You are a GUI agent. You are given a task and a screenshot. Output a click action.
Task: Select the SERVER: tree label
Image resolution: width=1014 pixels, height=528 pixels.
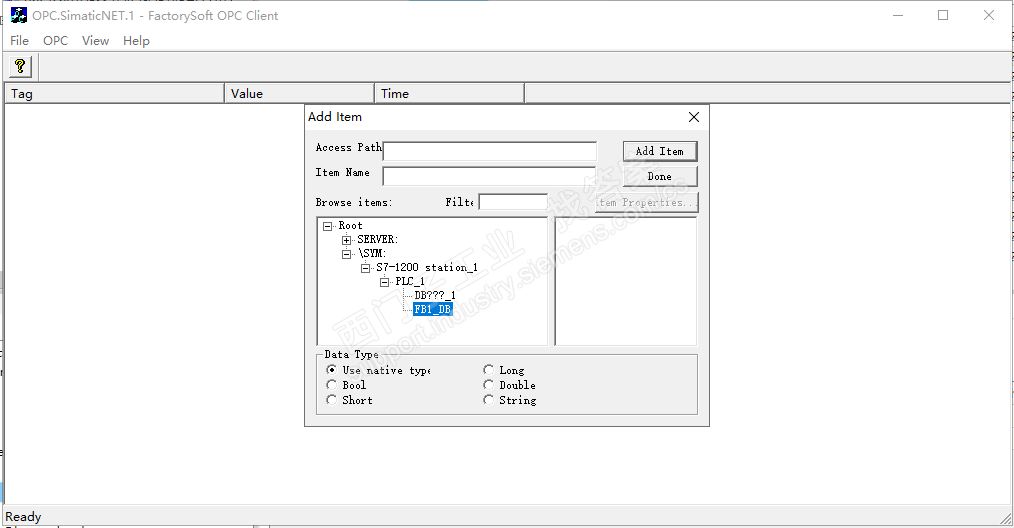click(x=378, y=239)
